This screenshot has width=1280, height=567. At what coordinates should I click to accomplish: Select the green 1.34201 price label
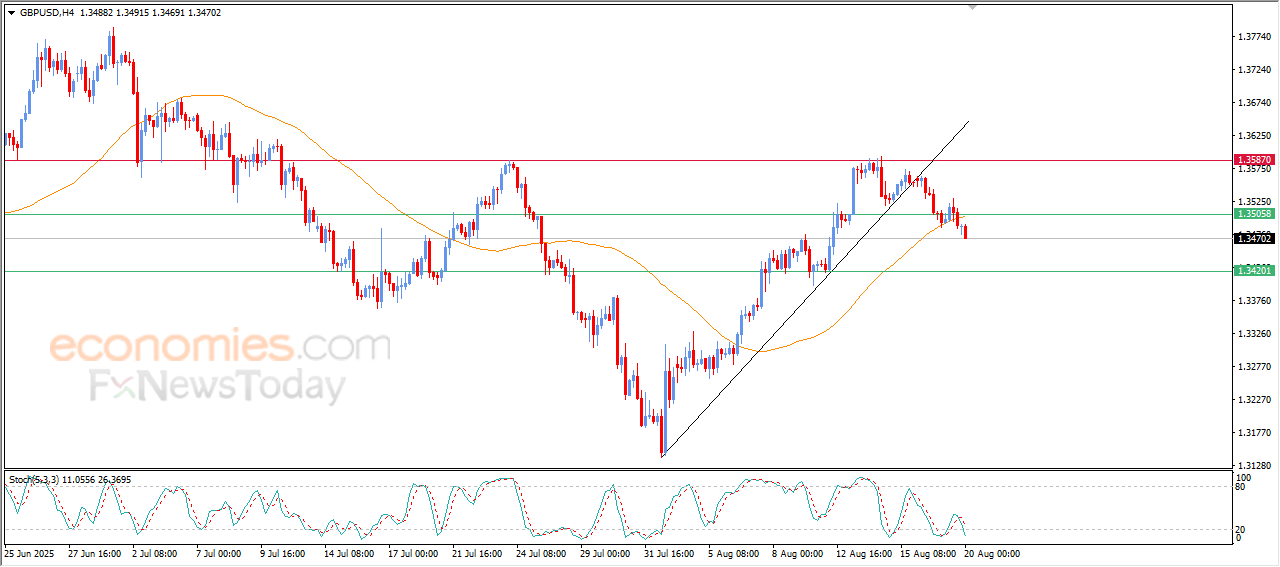(1254, 271)
